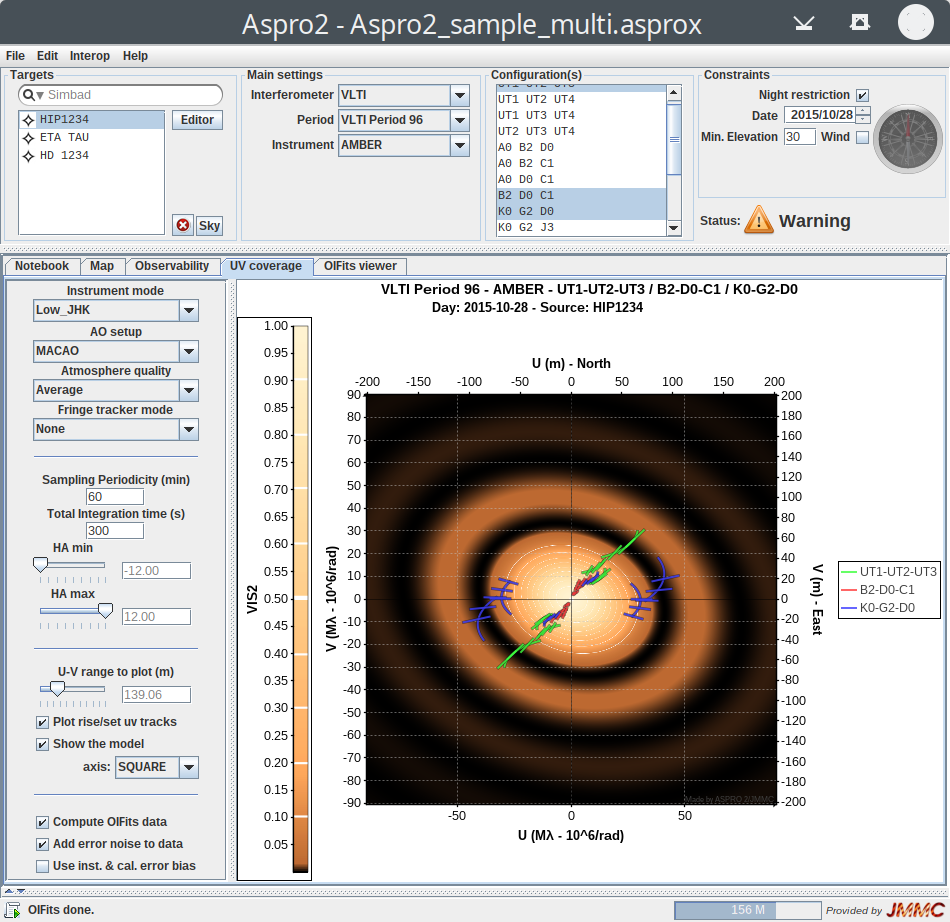Click the title bar pin icon

pos(860,22)
